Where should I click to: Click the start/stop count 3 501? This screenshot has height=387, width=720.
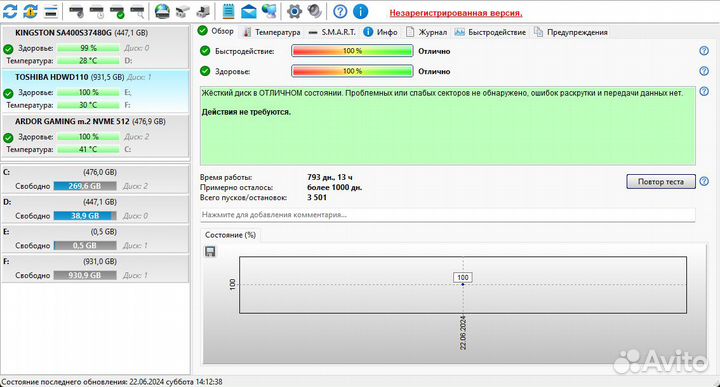[317, 197]
